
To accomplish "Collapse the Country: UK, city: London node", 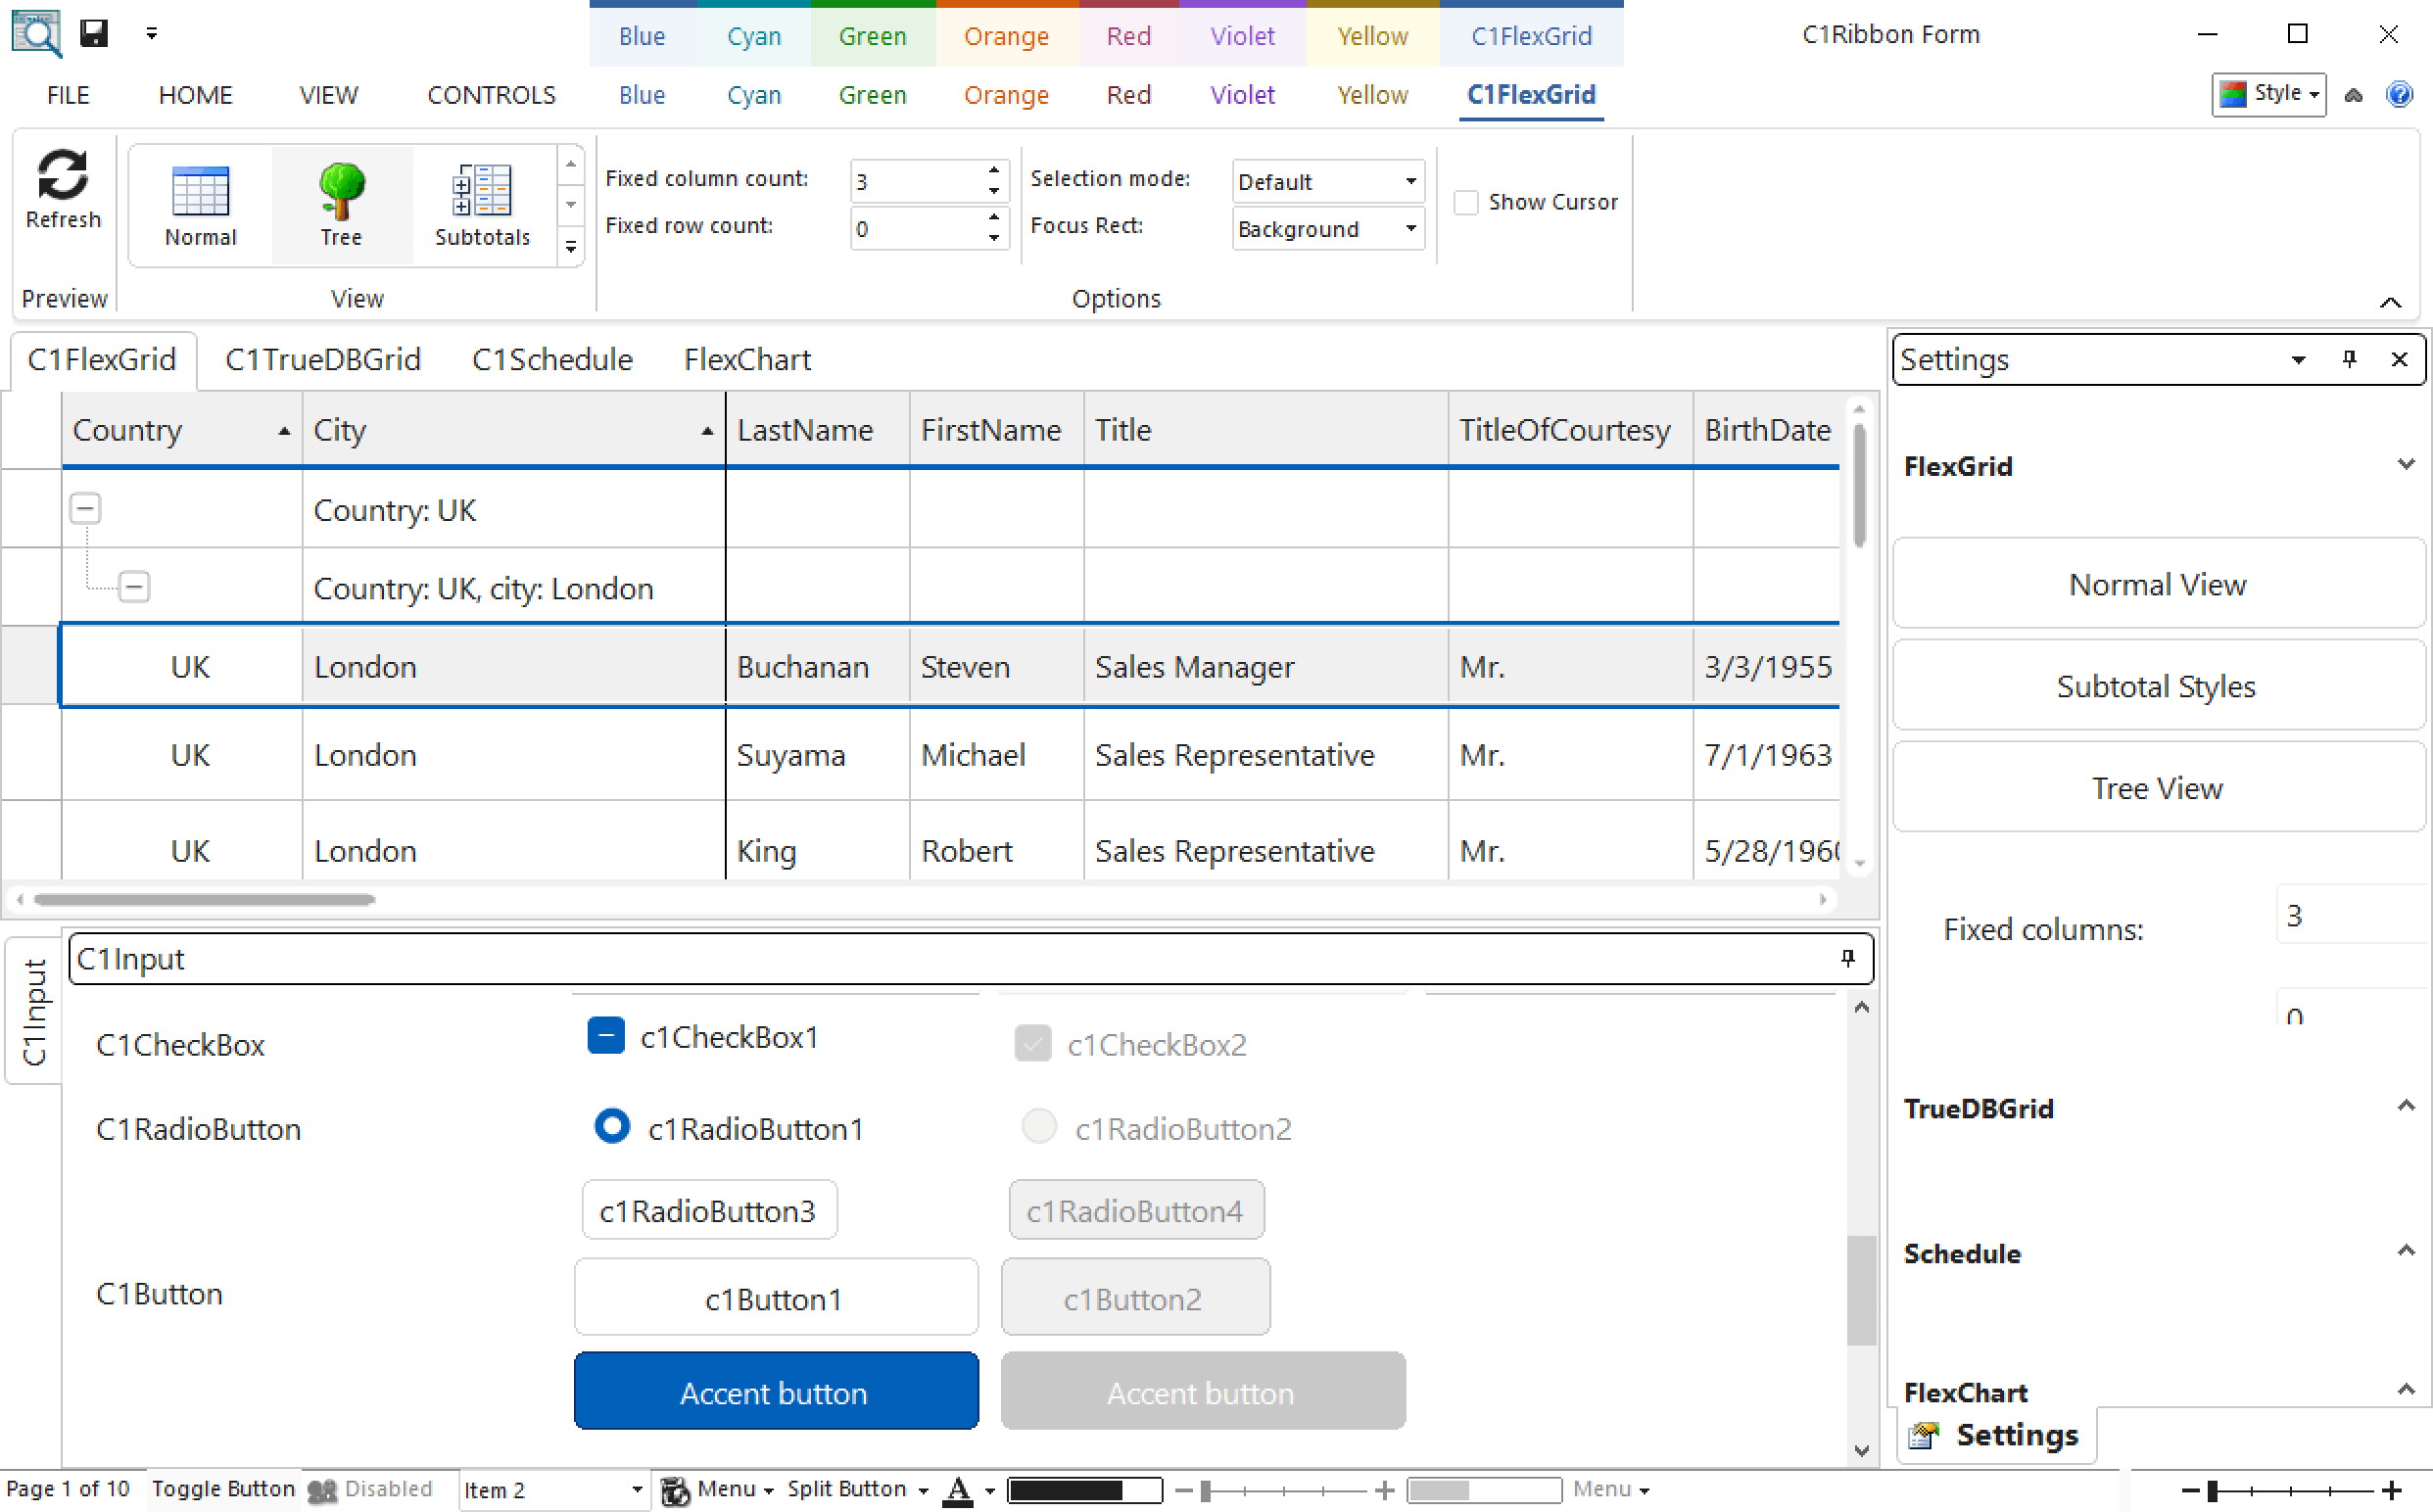I will click(x=134, y=586).
